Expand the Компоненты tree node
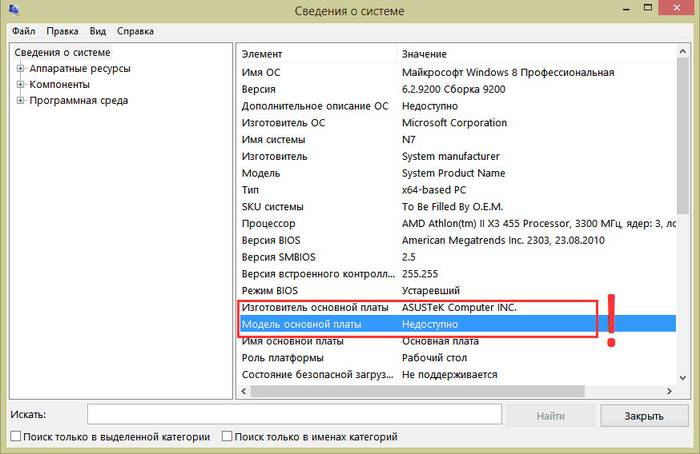This screenshot has width=700, height=454. pyautogui.click(x=20, y=85)
